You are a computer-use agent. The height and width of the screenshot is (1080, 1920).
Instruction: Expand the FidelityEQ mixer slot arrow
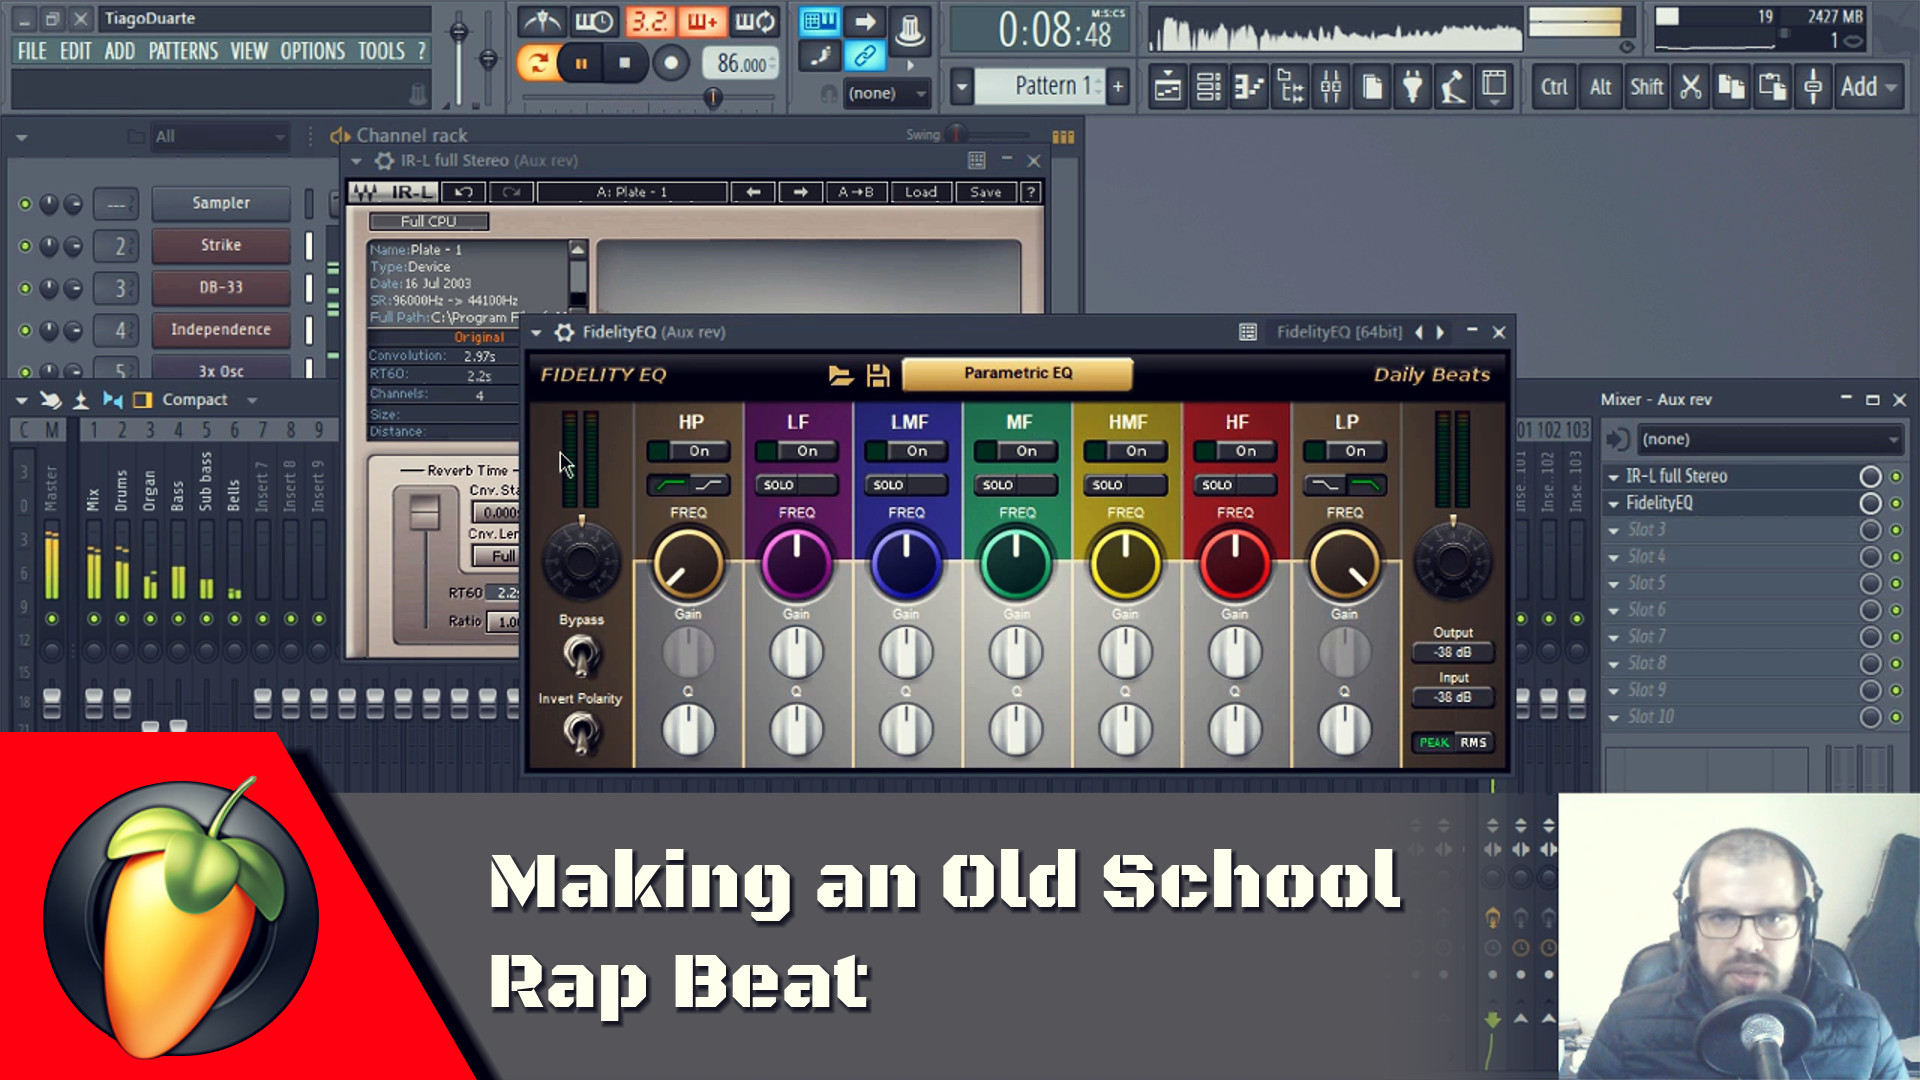tap(1613, 504)
